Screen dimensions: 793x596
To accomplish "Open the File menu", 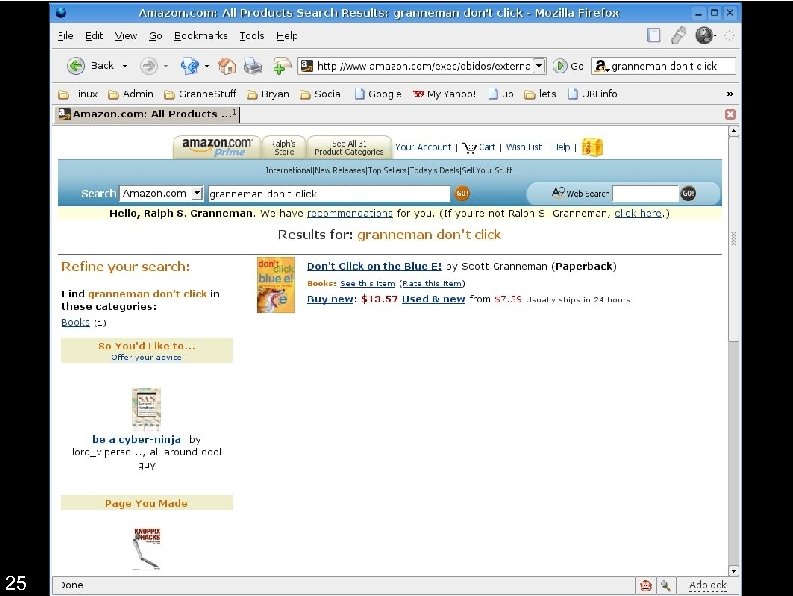I will 65,36.
